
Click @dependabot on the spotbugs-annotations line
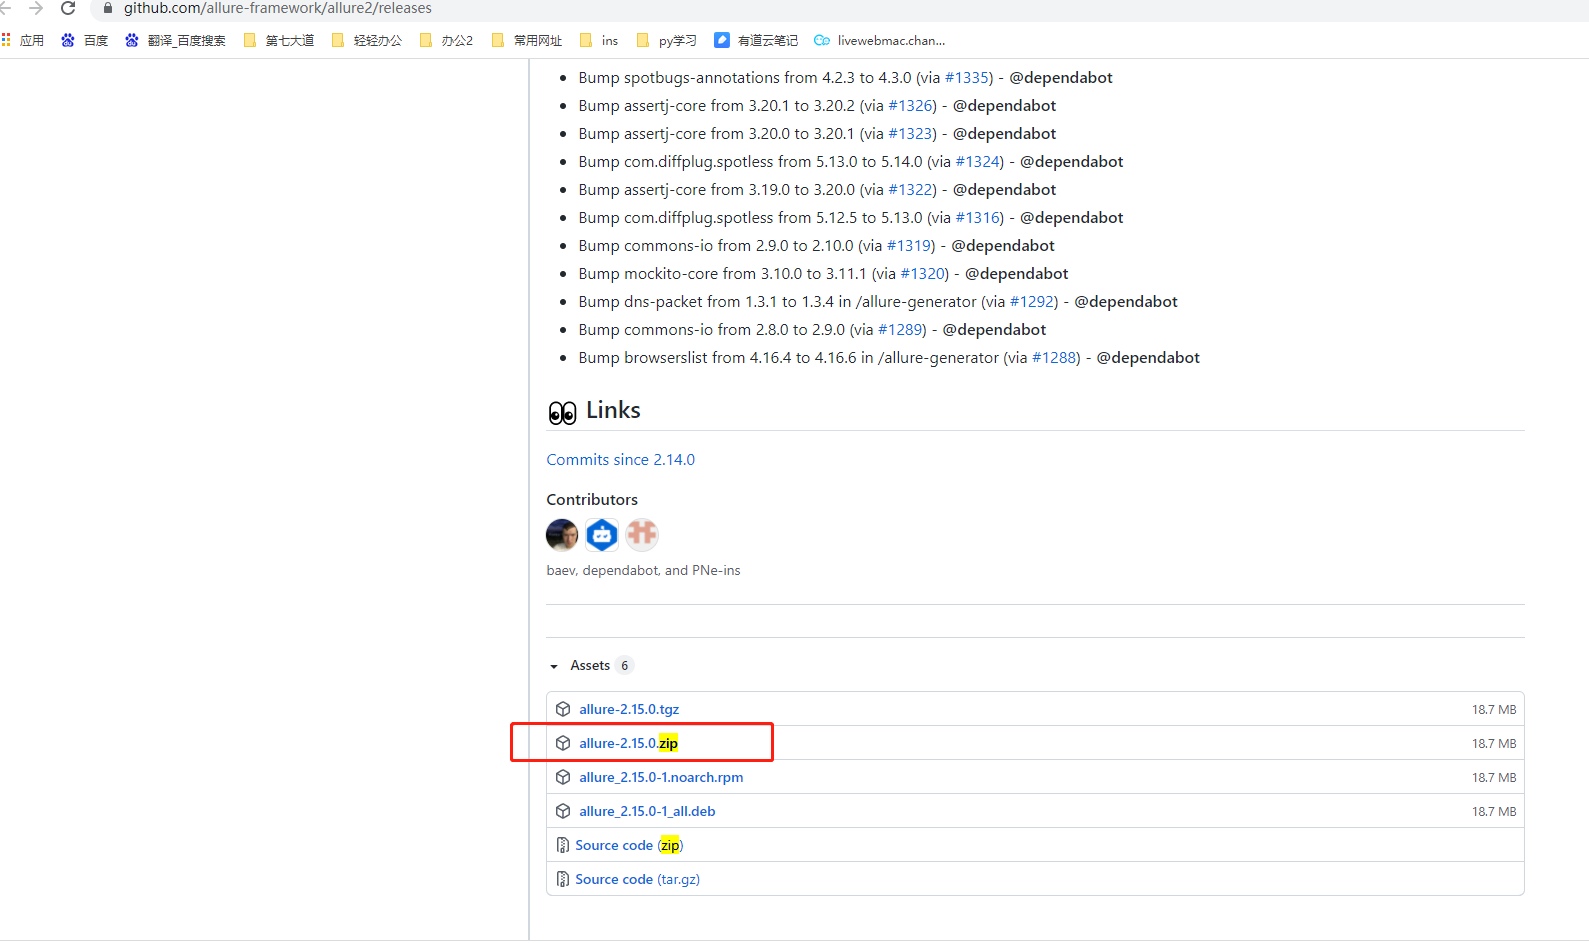point(1061,78)
